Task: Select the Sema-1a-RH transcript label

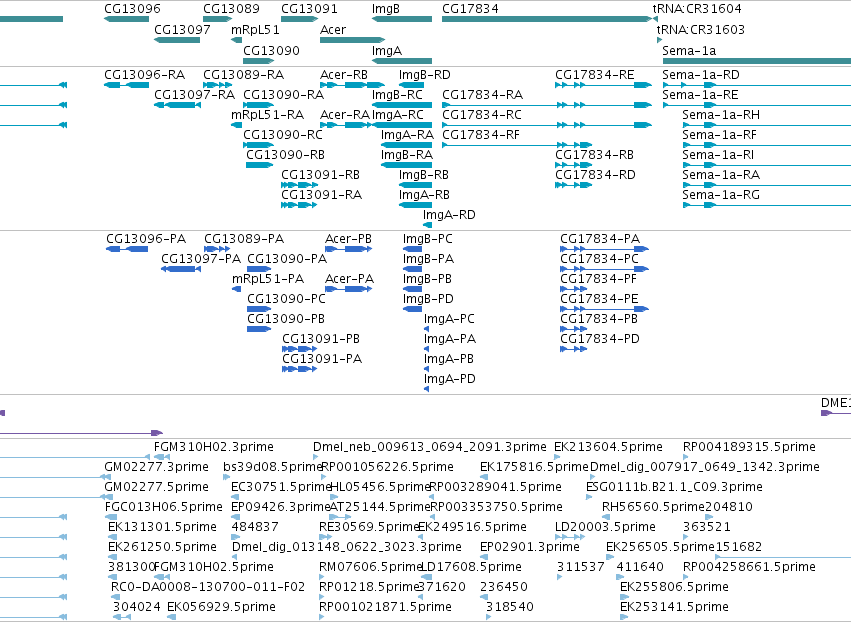Action: [x=721, y=115]
